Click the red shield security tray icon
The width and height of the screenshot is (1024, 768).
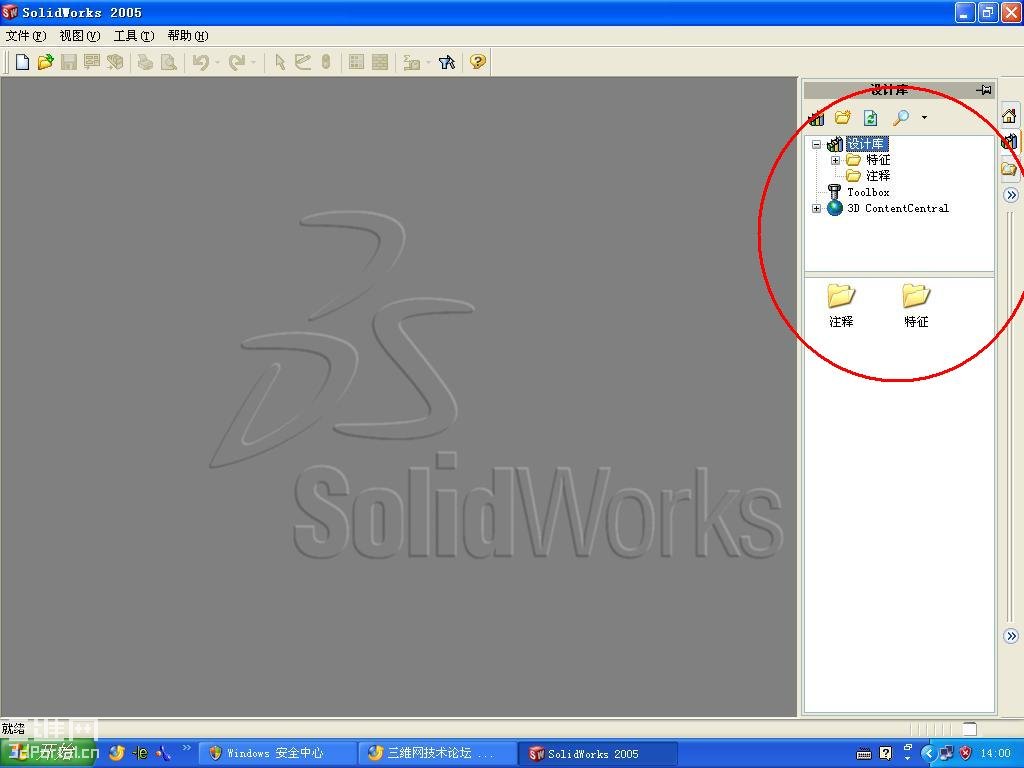pos(966,754)
